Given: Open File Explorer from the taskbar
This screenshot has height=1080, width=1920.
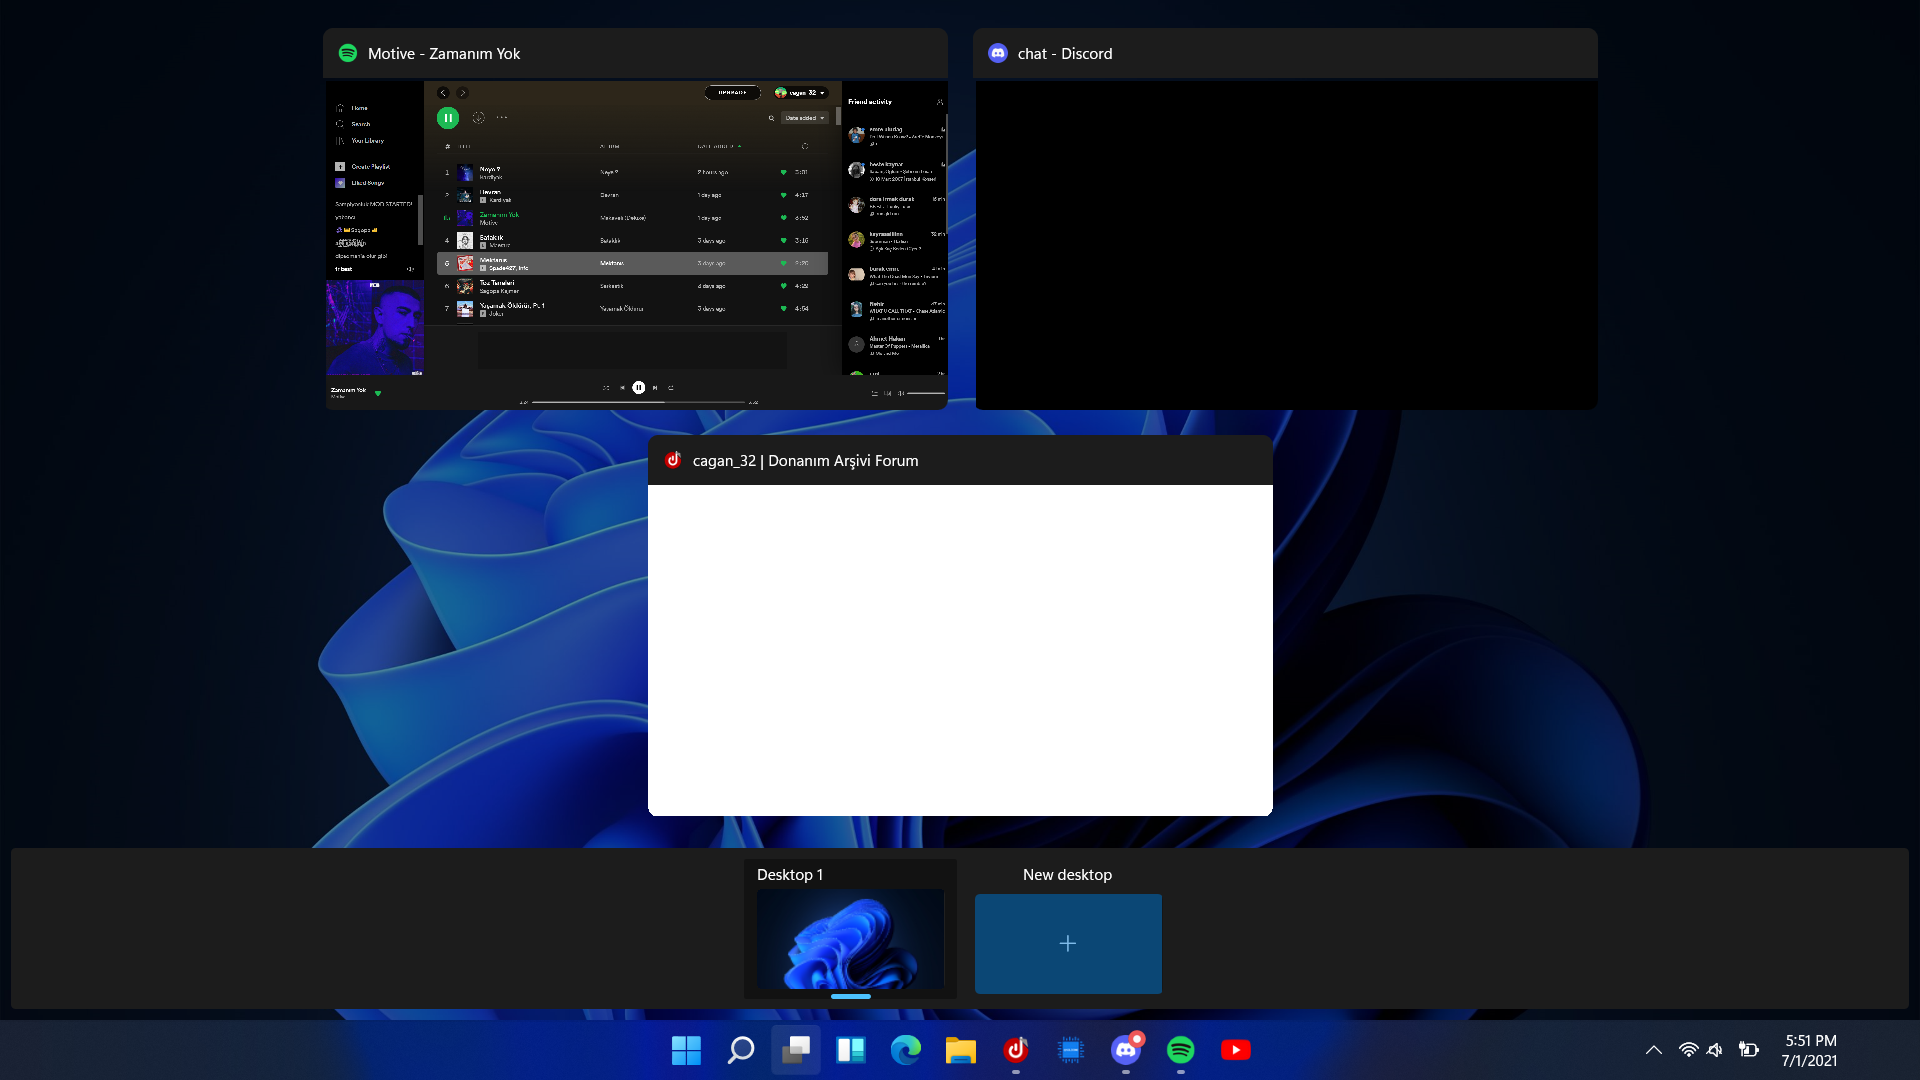Looking at the screenshot, I should coord(961,1050).
